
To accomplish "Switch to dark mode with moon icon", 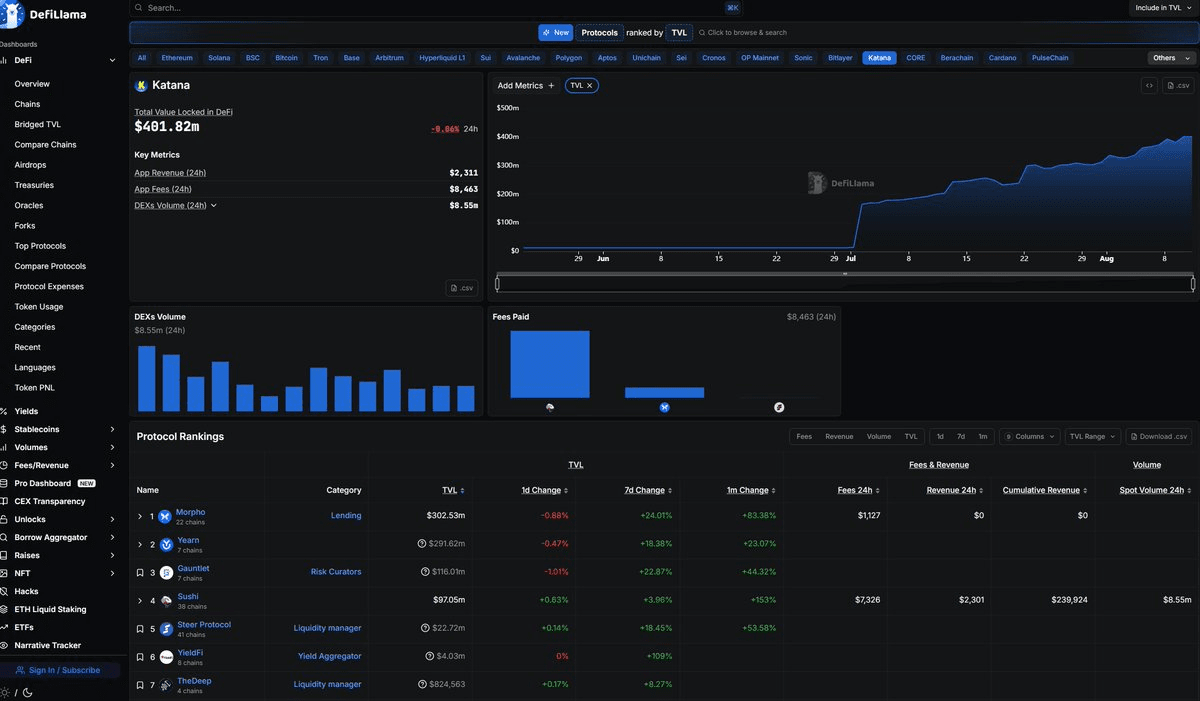I will click(x=27, y=692).
